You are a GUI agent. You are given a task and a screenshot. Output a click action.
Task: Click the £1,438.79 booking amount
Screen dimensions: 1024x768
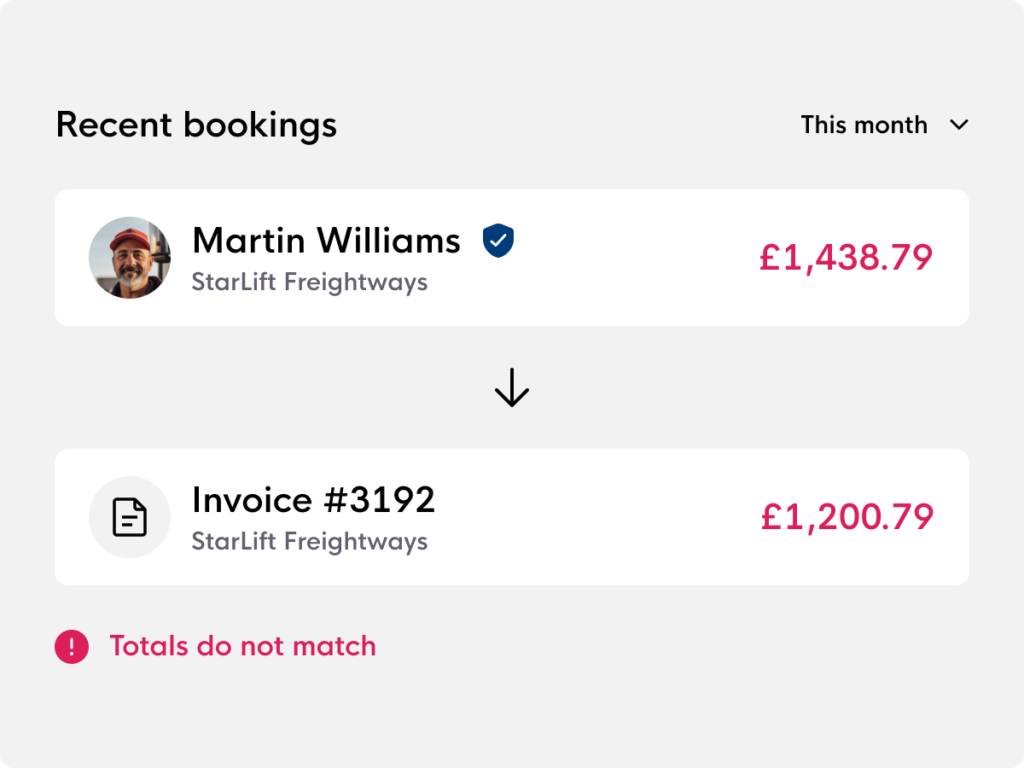coord(846,257)
